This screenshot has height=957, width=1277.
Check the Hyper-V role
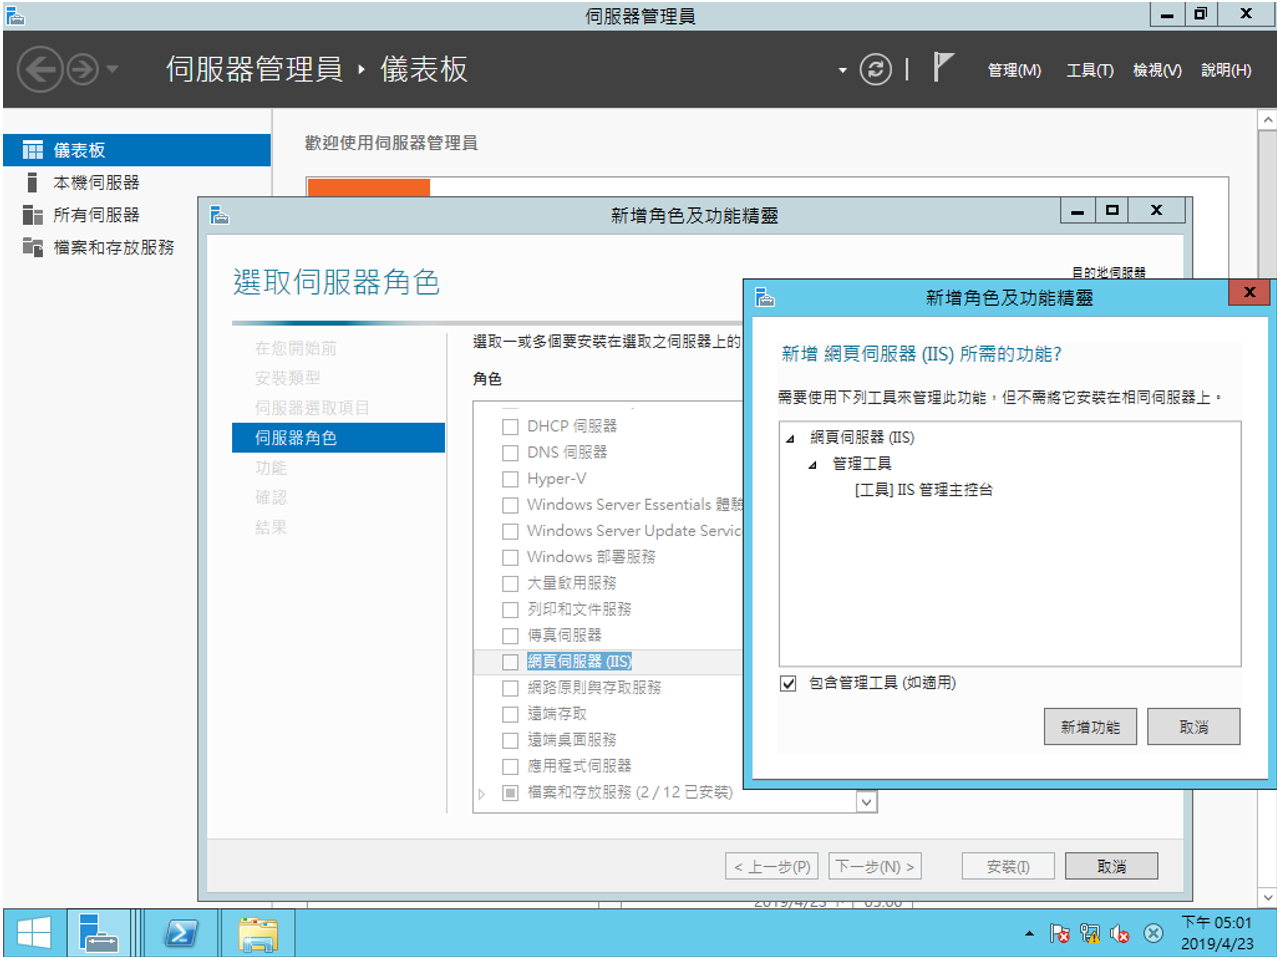[x=510, y=479]
